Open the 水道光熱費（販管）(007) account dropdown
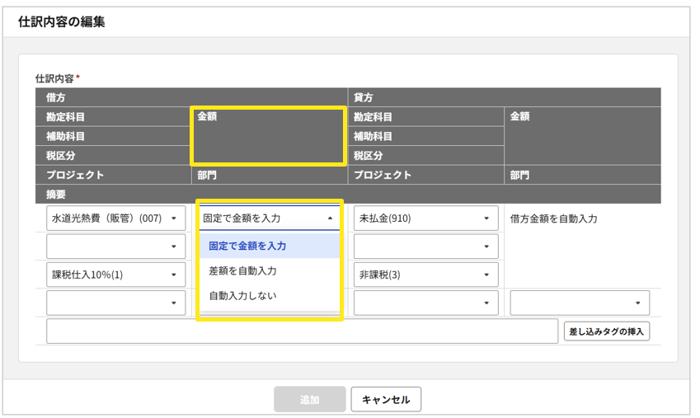Viewport: 700px width, 418px height. click(115, 217)
